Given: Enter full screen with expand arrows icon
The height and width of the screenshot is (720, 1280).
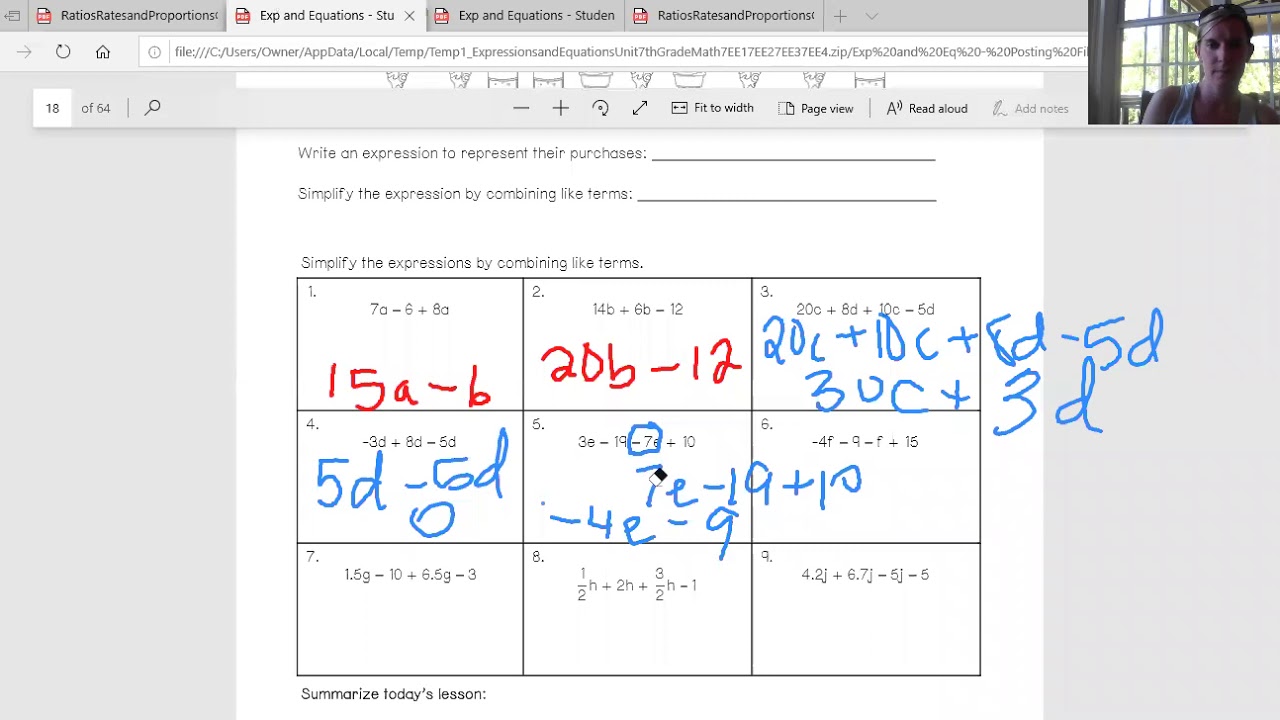Looking at the screenshot, I should click(640, 108).
